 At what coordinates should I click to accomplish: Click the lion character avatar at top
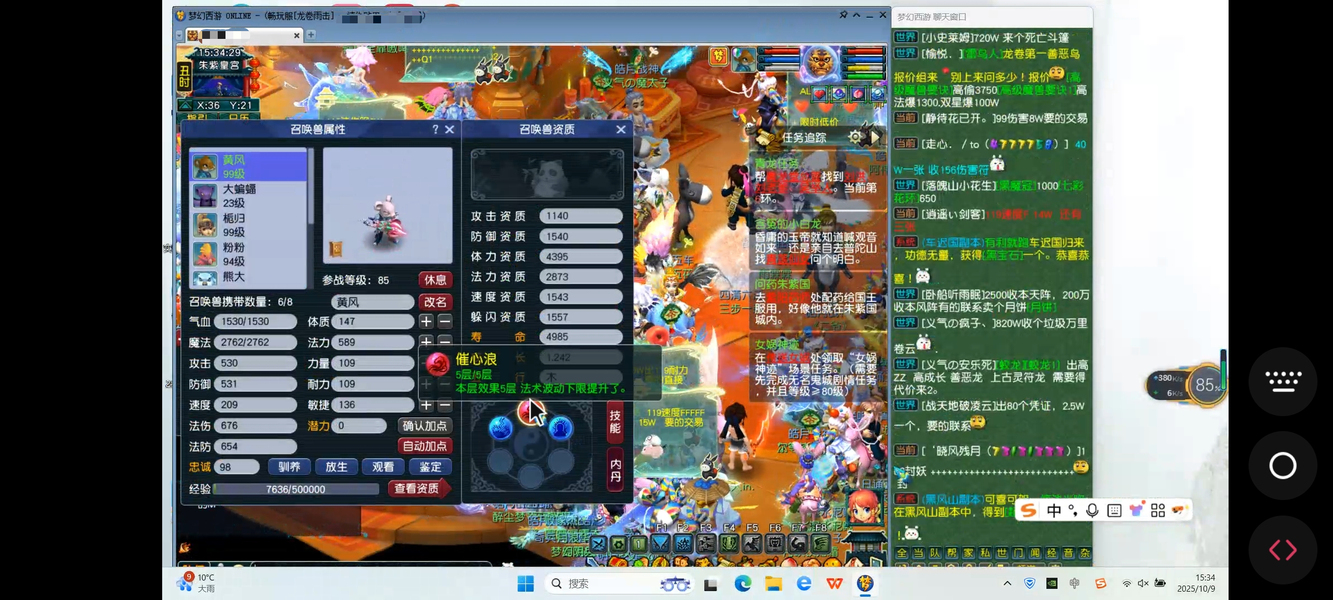821,64
